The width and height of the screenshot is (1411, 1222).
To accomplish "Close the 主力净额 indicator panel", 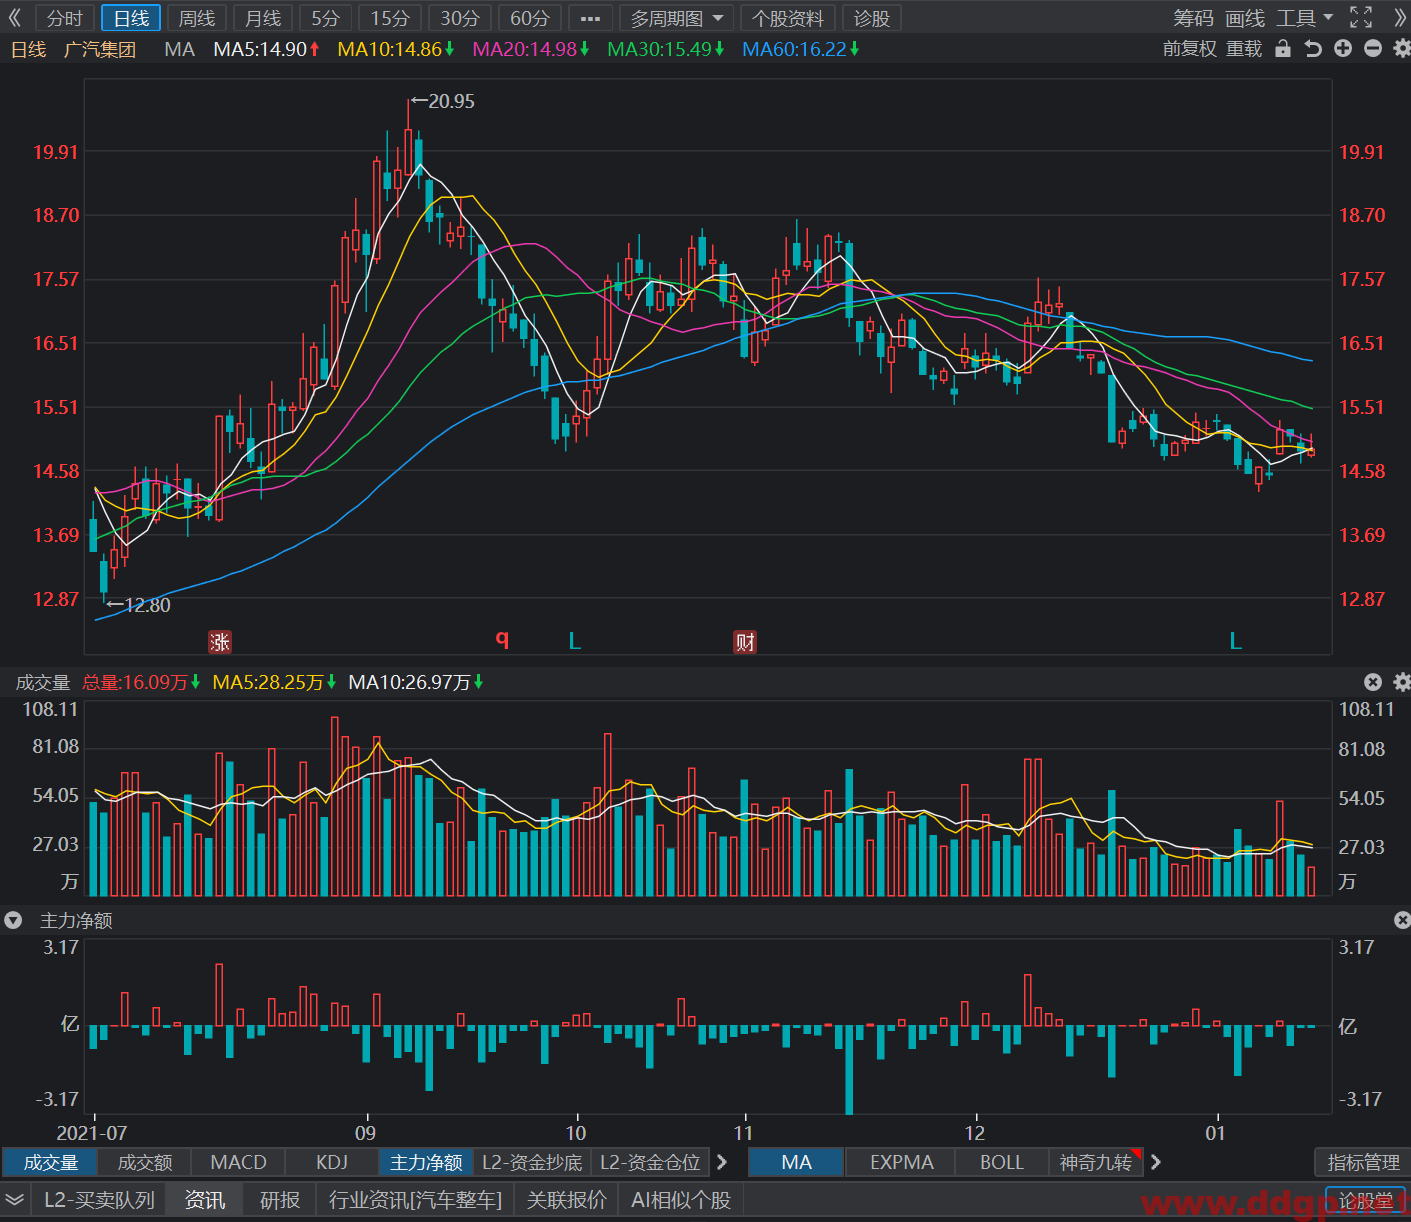I will pyautogui.click(x=1402, y=920).
